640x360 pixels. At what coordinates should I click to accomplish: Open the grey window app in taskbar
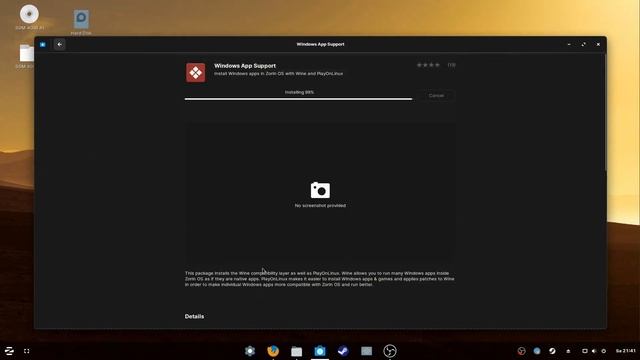click(367, 351)
